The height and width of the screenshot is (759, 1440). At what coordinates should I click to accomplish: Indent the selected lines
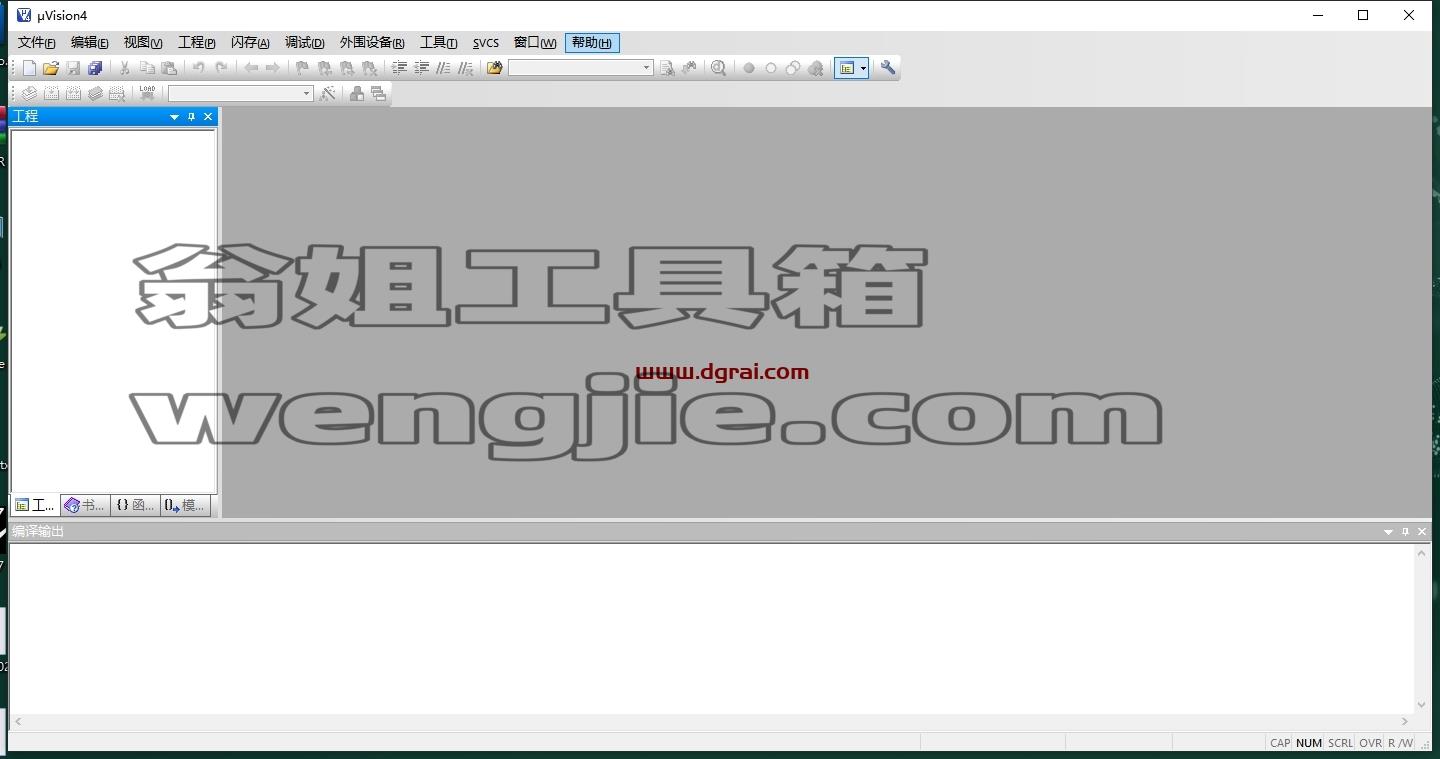(399, 68)
